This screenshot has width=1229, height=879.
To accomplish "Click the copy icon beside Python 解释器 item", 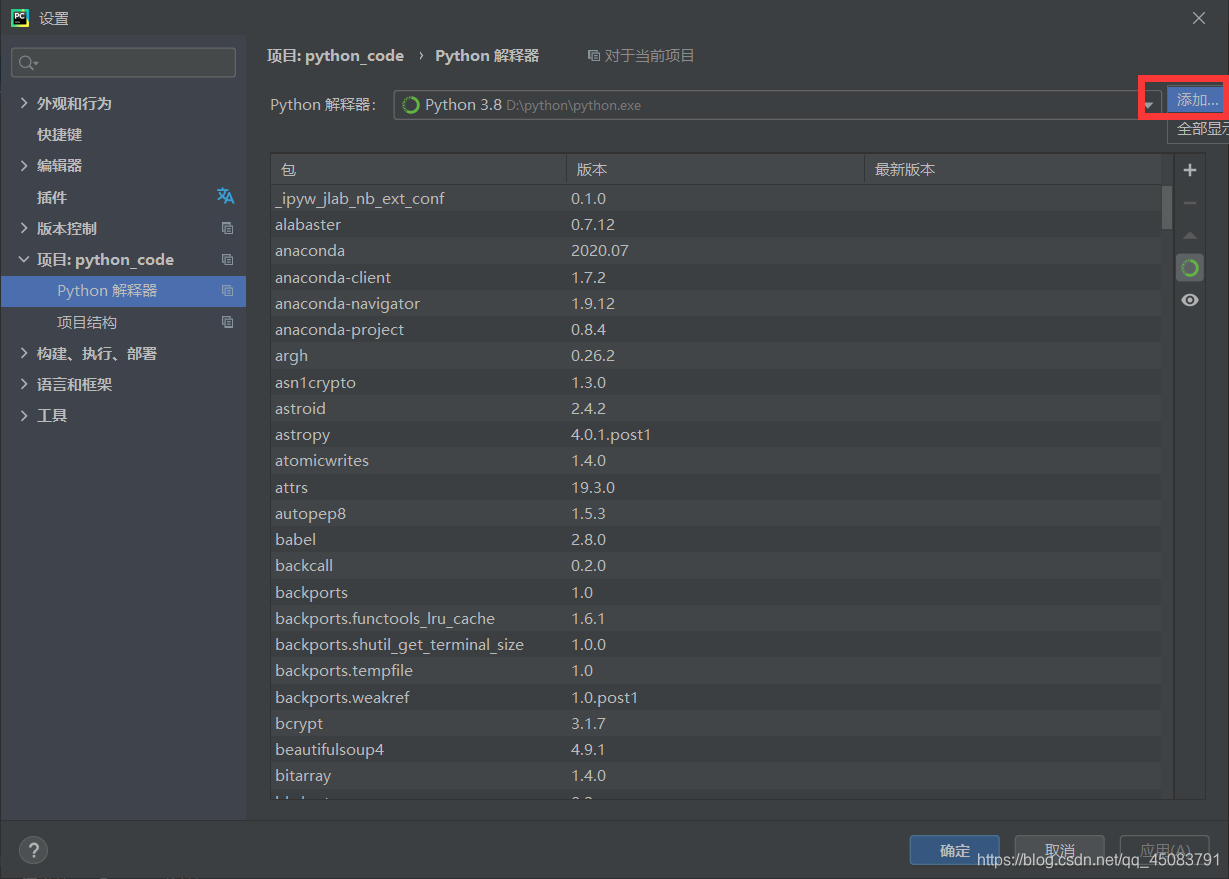I will 227,291.
